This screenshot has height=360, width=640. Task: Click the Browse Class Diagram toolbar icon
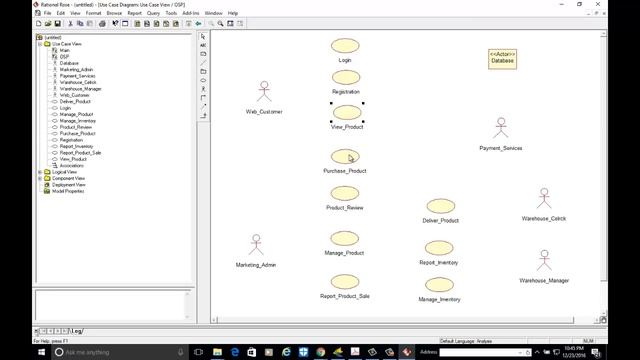click(x=137, y=24)
